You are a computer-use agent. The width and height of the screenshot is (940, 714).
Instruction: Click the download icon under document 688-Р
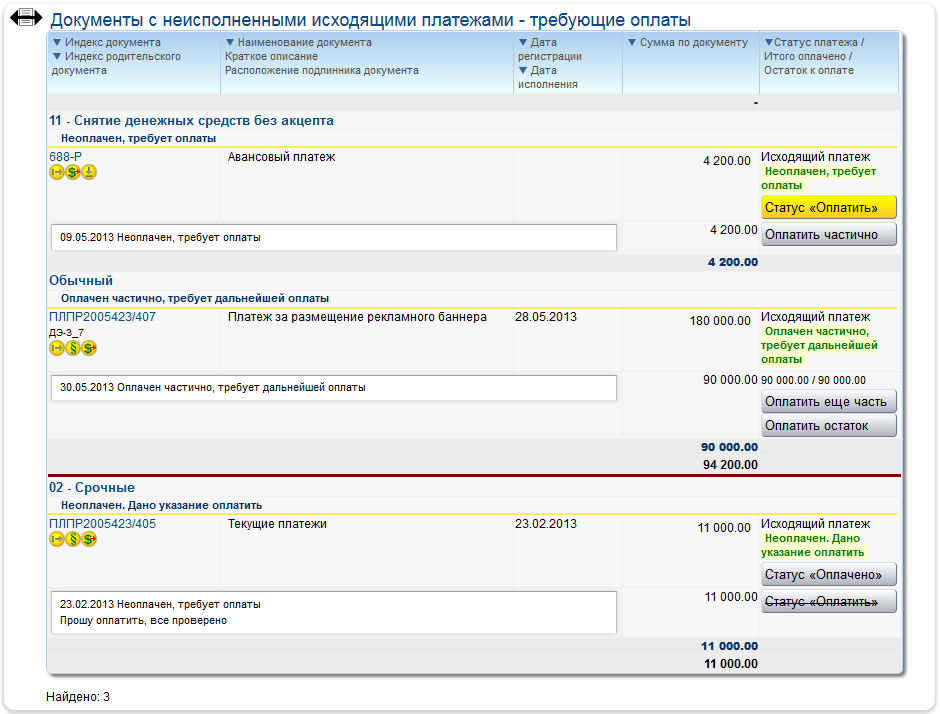(x=89, y=173)
